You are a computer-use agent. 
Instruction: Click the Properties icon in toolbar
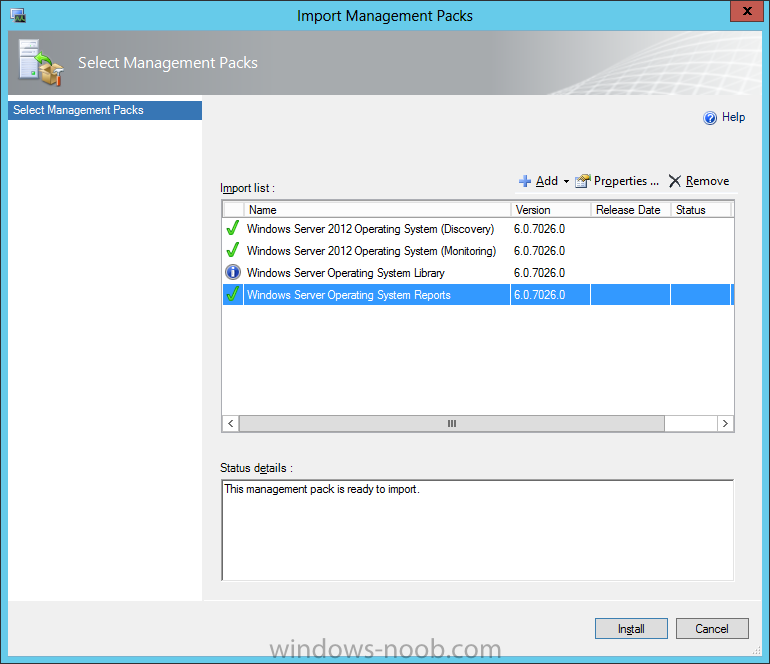pyautogui.click(x=583, y=181)
